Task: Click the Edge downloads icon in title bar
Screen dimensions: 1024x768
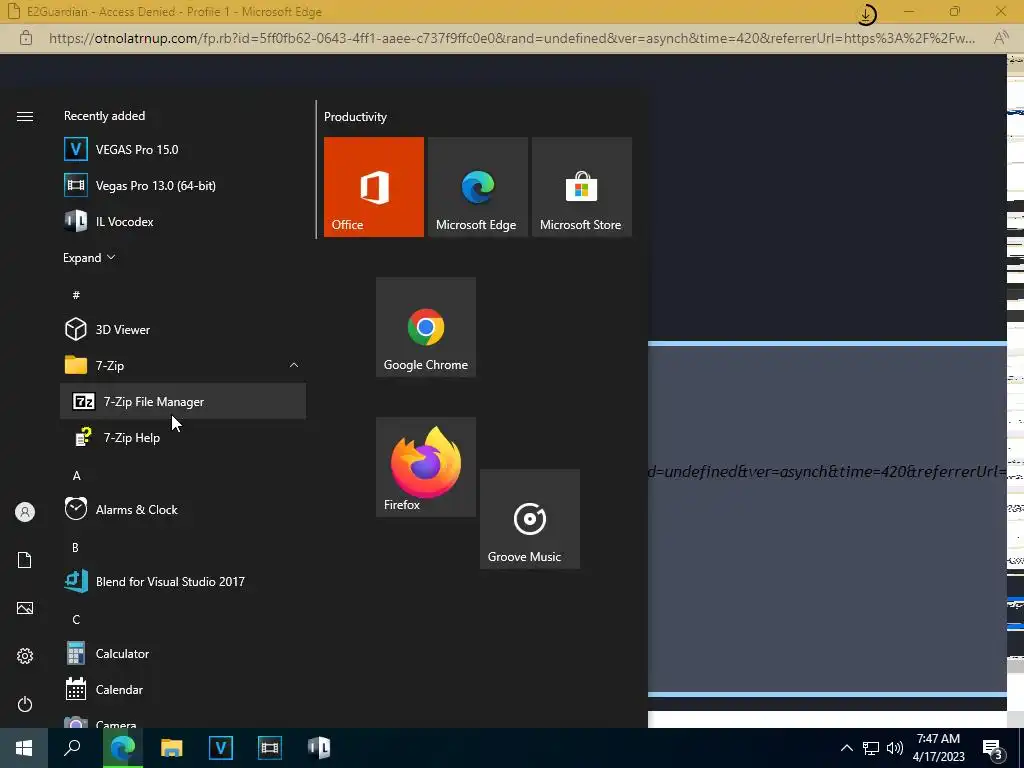Action: 867,14
